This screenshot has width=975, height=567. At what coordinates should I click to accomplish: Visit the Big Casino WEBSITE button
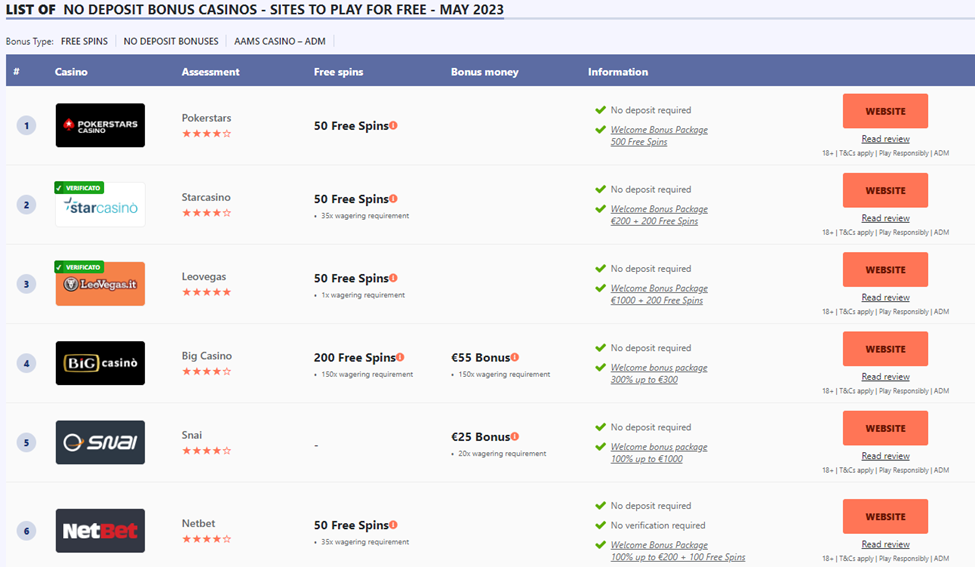click(x=885, y=349)
